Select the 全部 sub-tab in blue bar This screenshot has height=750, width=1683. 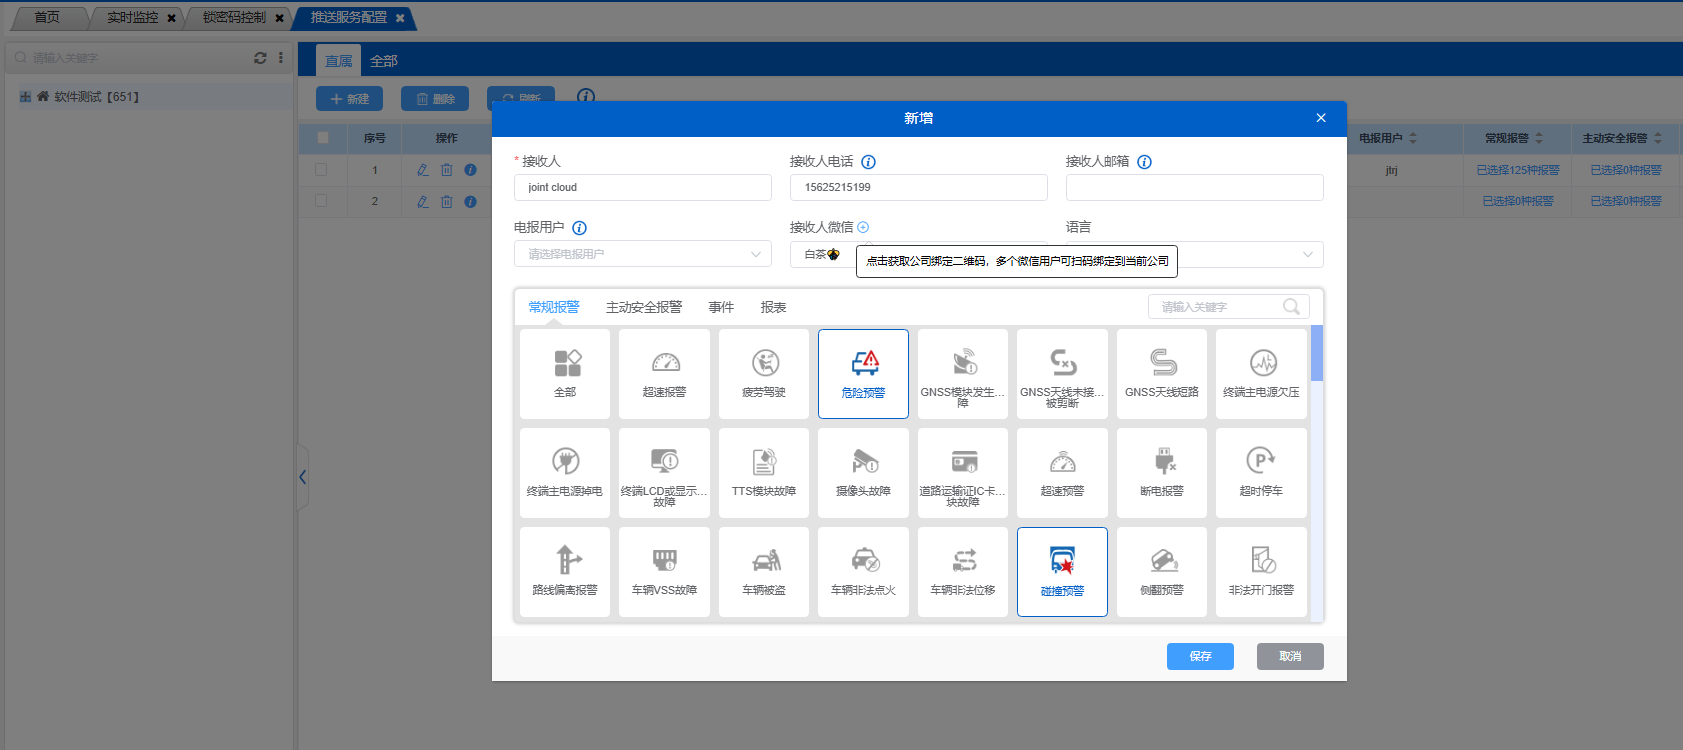point(384,61)
